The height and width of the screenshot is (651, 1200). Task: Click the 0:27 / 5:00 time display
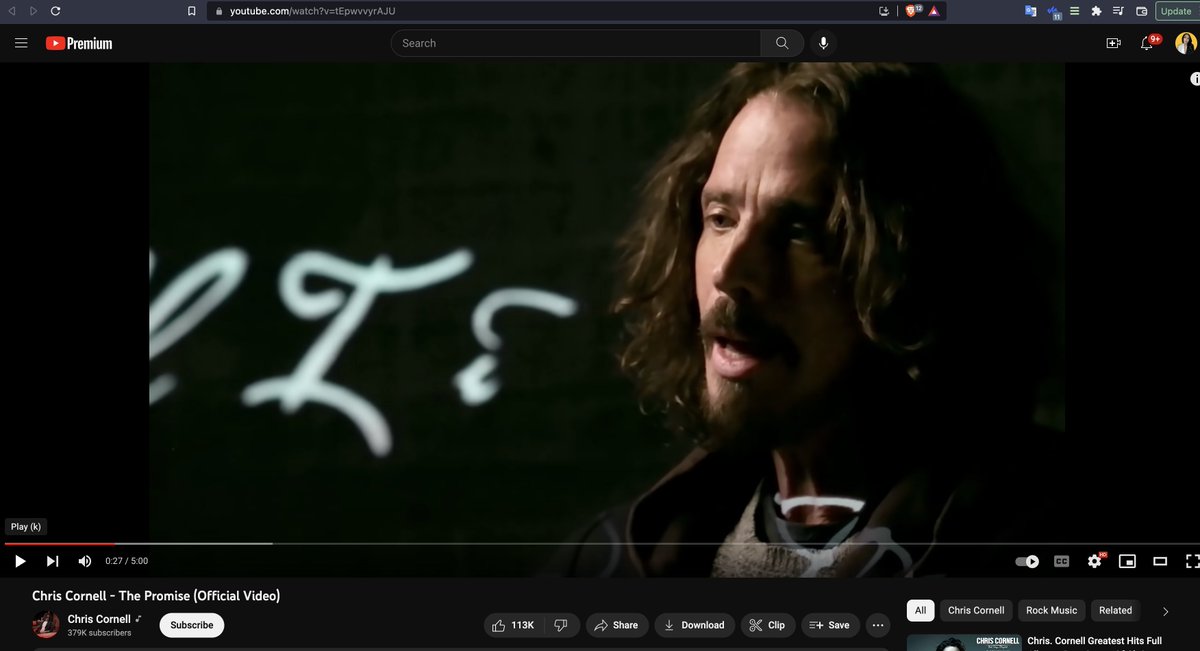pos(126,561)
